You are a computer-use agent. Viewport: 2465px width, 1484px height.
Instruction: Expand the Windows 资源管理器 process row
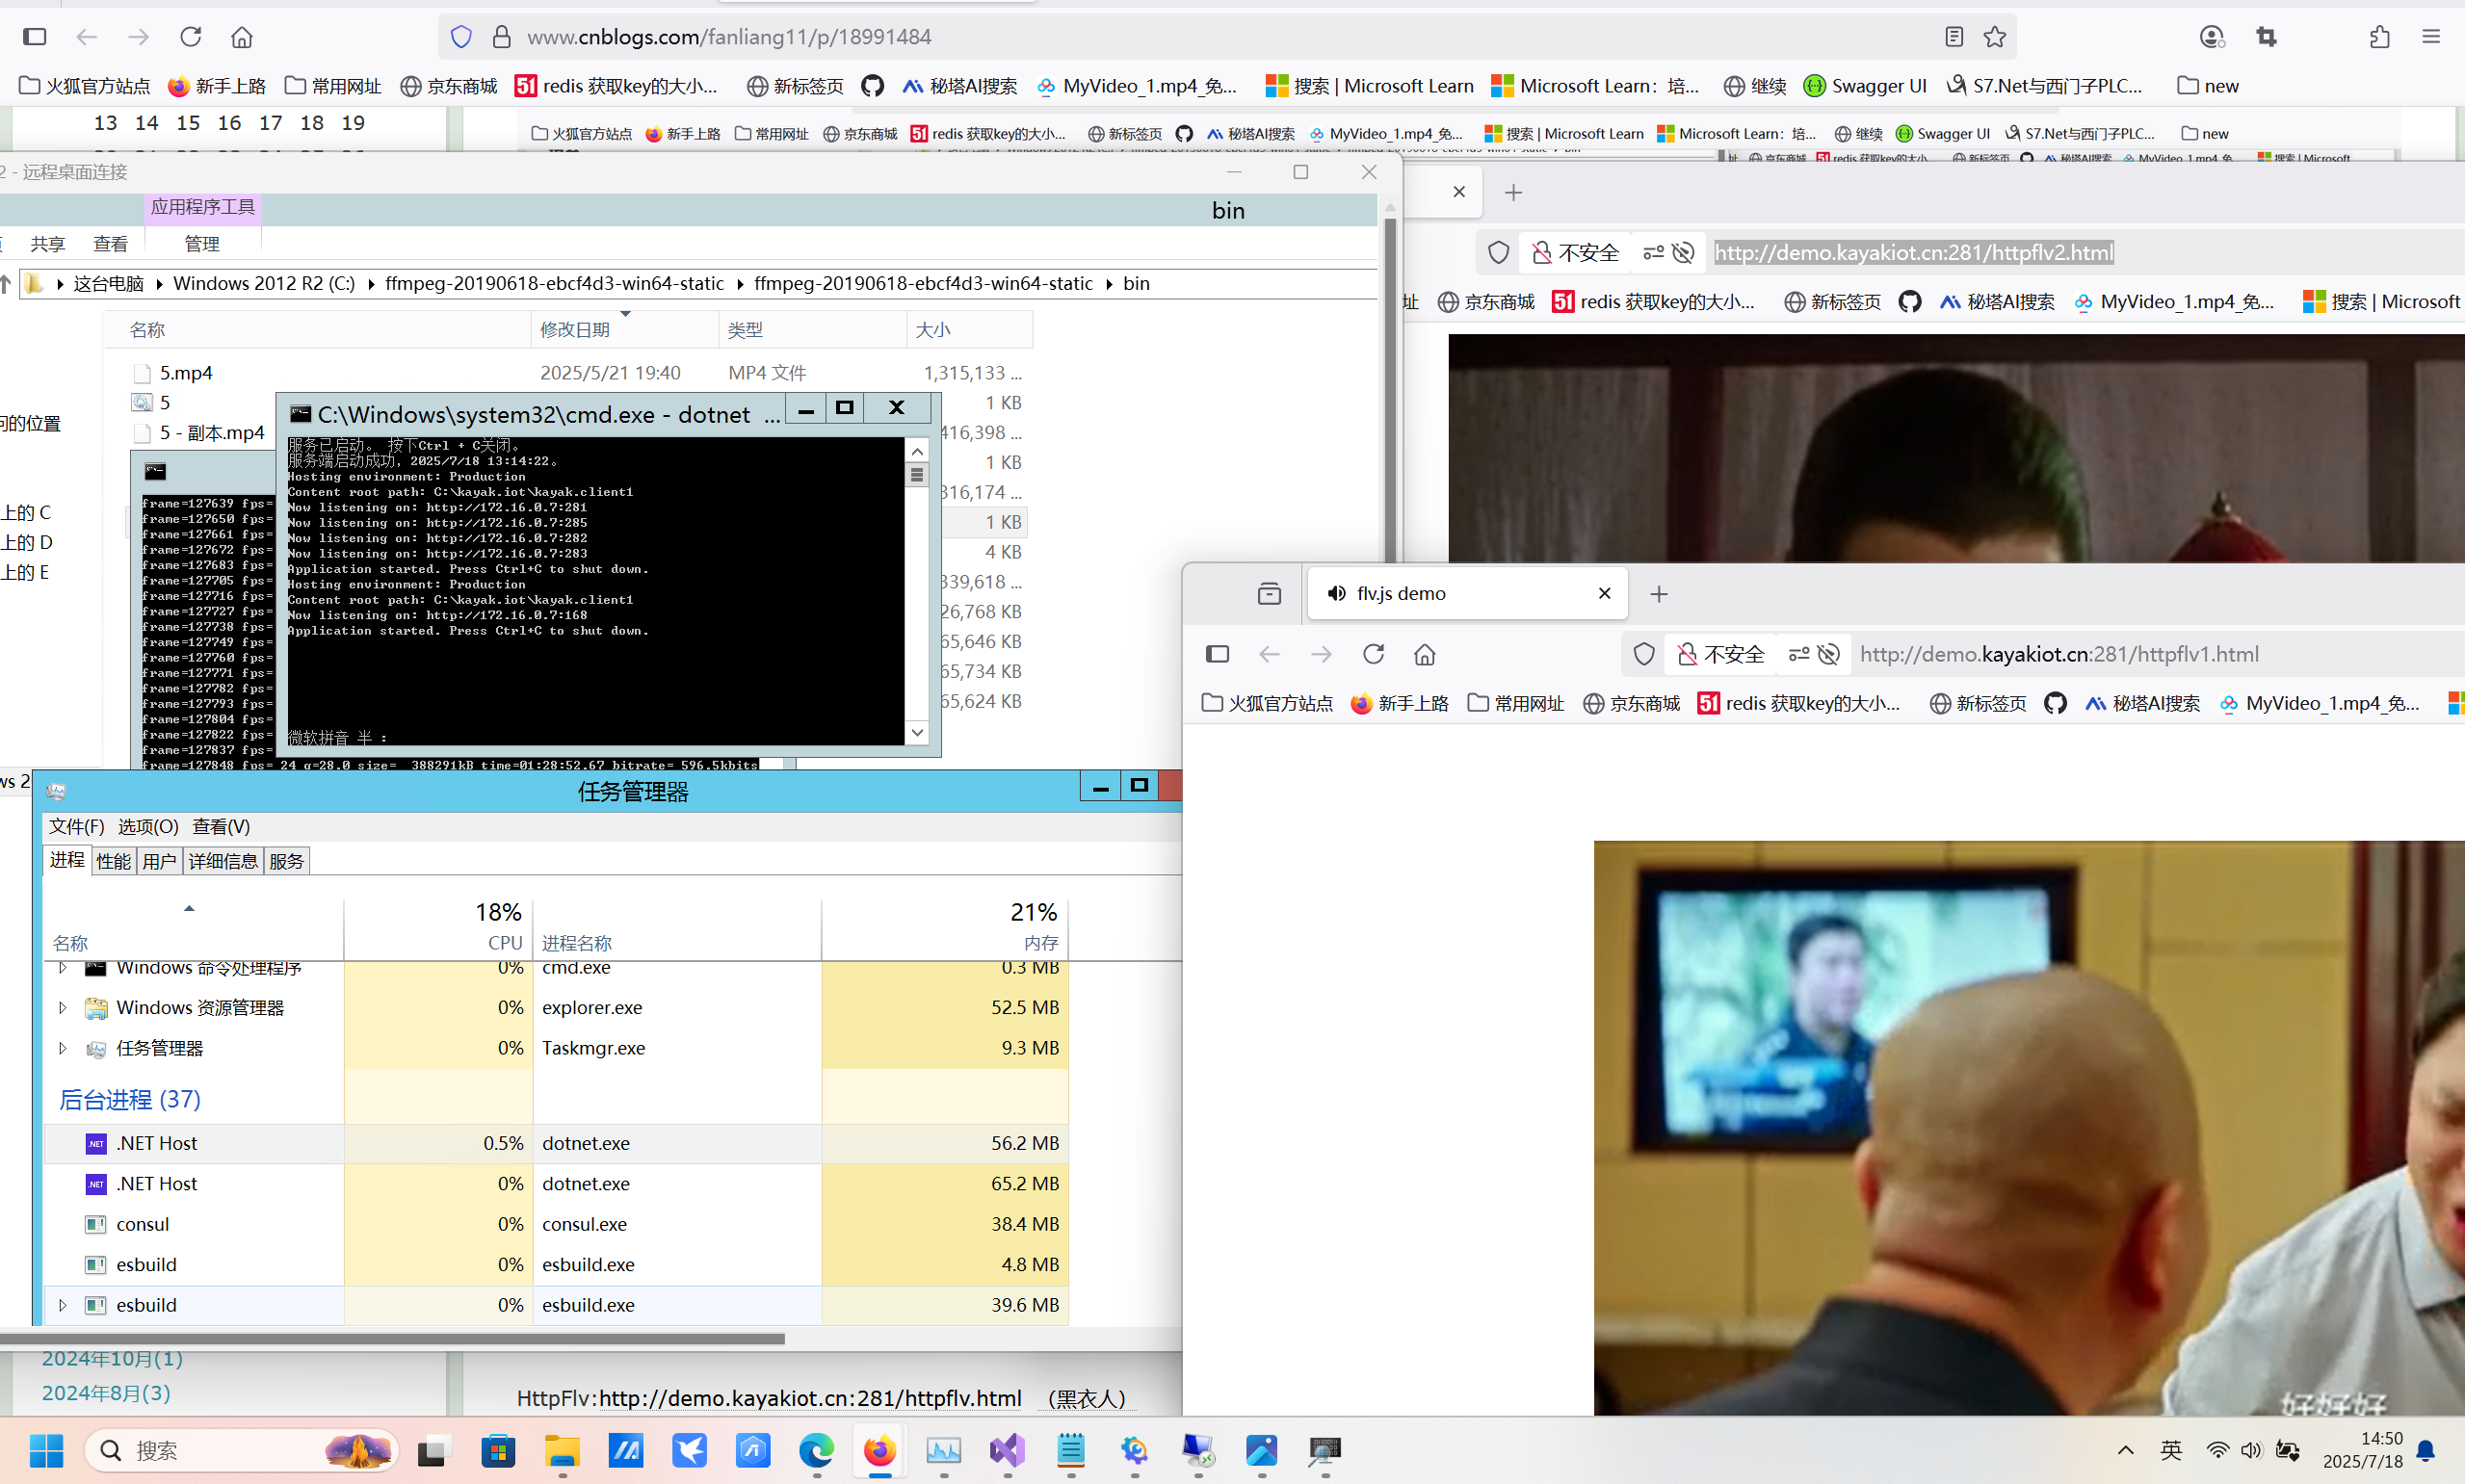pos(62,1007)
